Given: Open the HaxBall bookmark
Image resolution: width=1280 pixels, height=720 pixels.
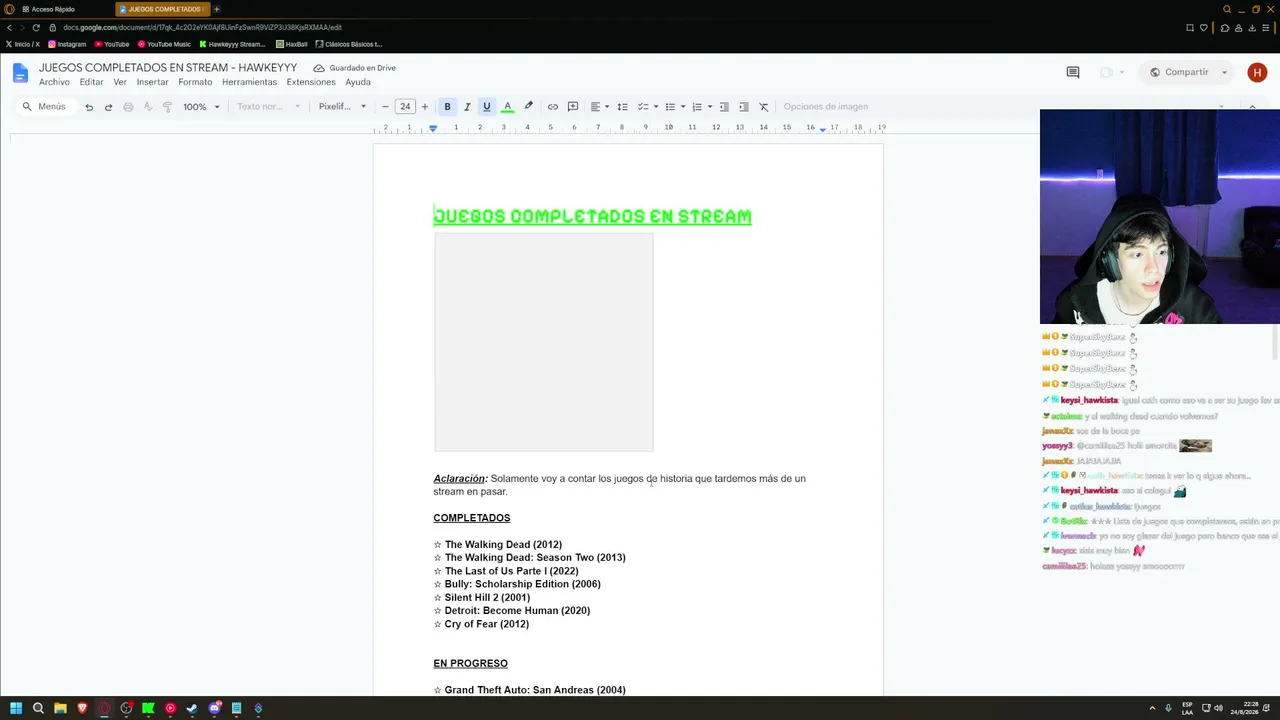Looking at the screenshot, I should (x=292, y=44).
